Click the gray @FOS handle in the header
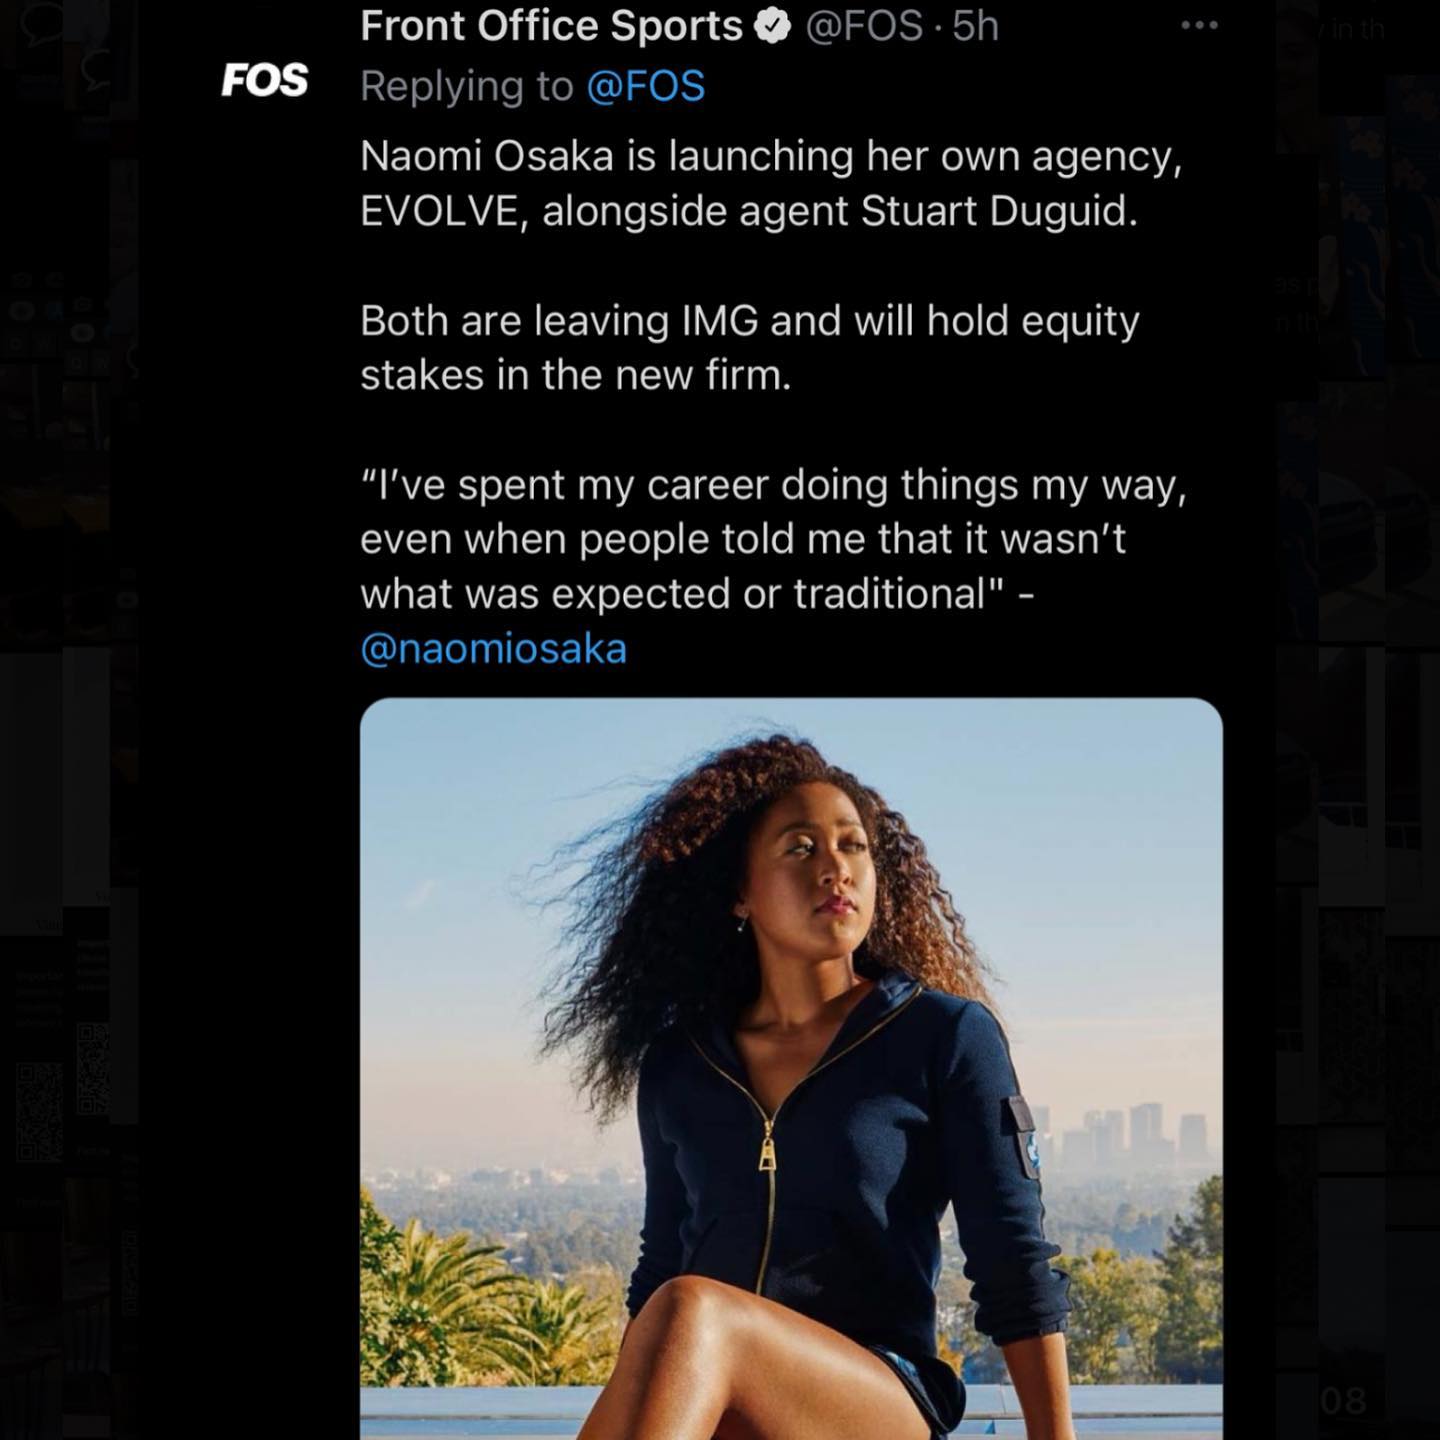The height and width of the screenshot is (1440, 1440). pyautogui.click(x=863, y=27)
